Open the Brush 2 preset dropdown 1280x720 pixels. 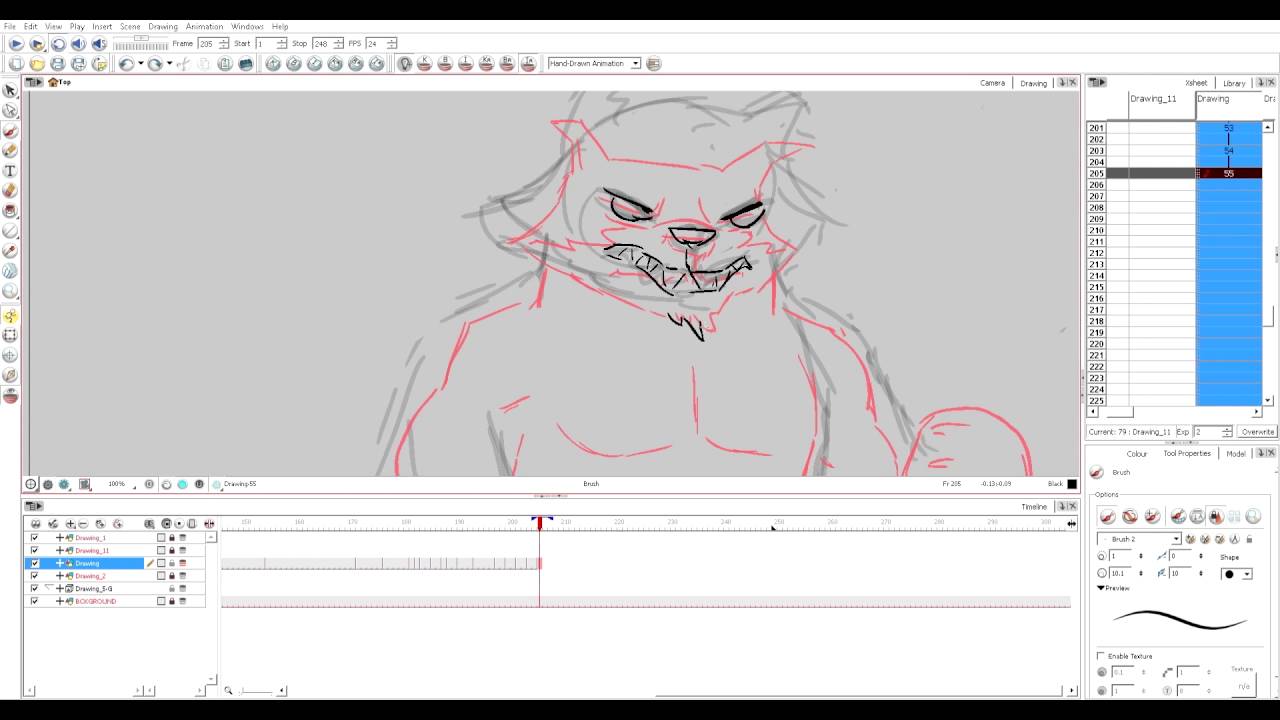click(x=1141, y=539)
